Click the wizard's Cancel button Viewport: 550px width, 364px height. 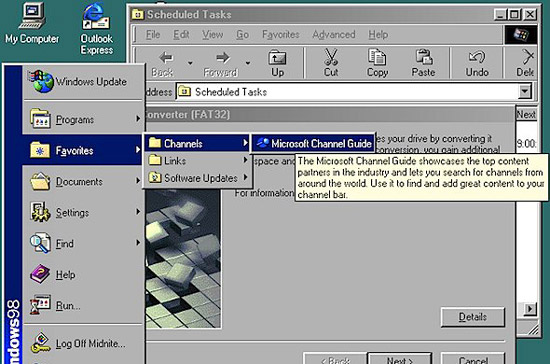(x=472, y=359)
